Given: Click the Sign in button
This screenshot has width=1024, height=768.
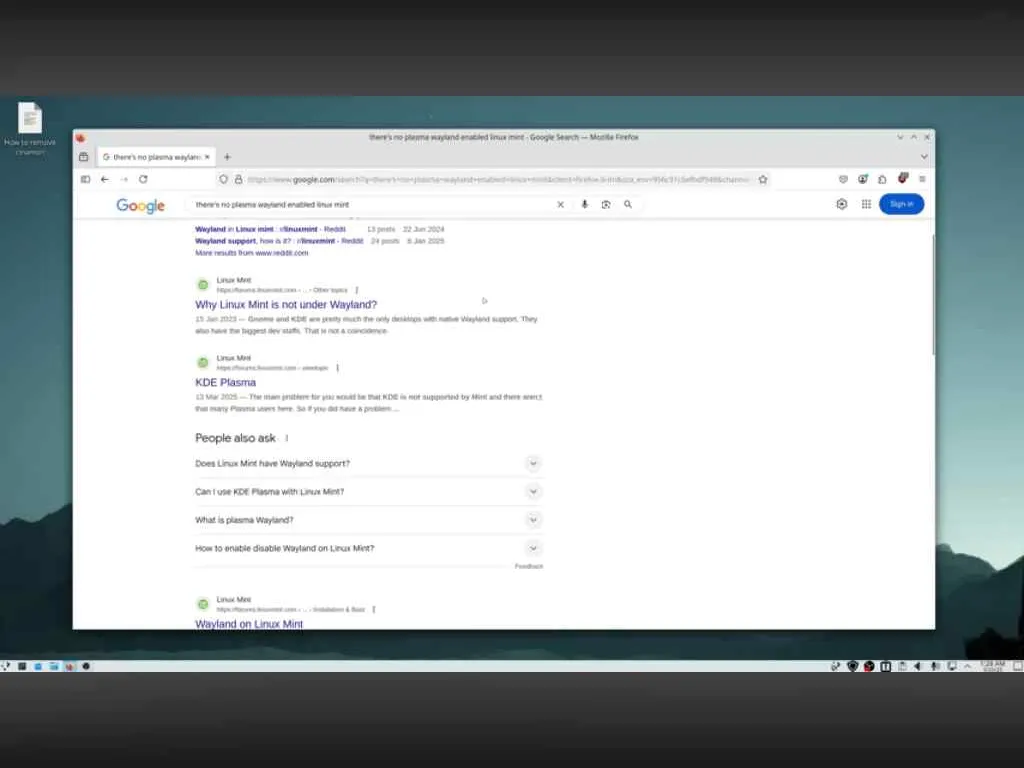Looking at the screenshot, I should tap(901, 204).
